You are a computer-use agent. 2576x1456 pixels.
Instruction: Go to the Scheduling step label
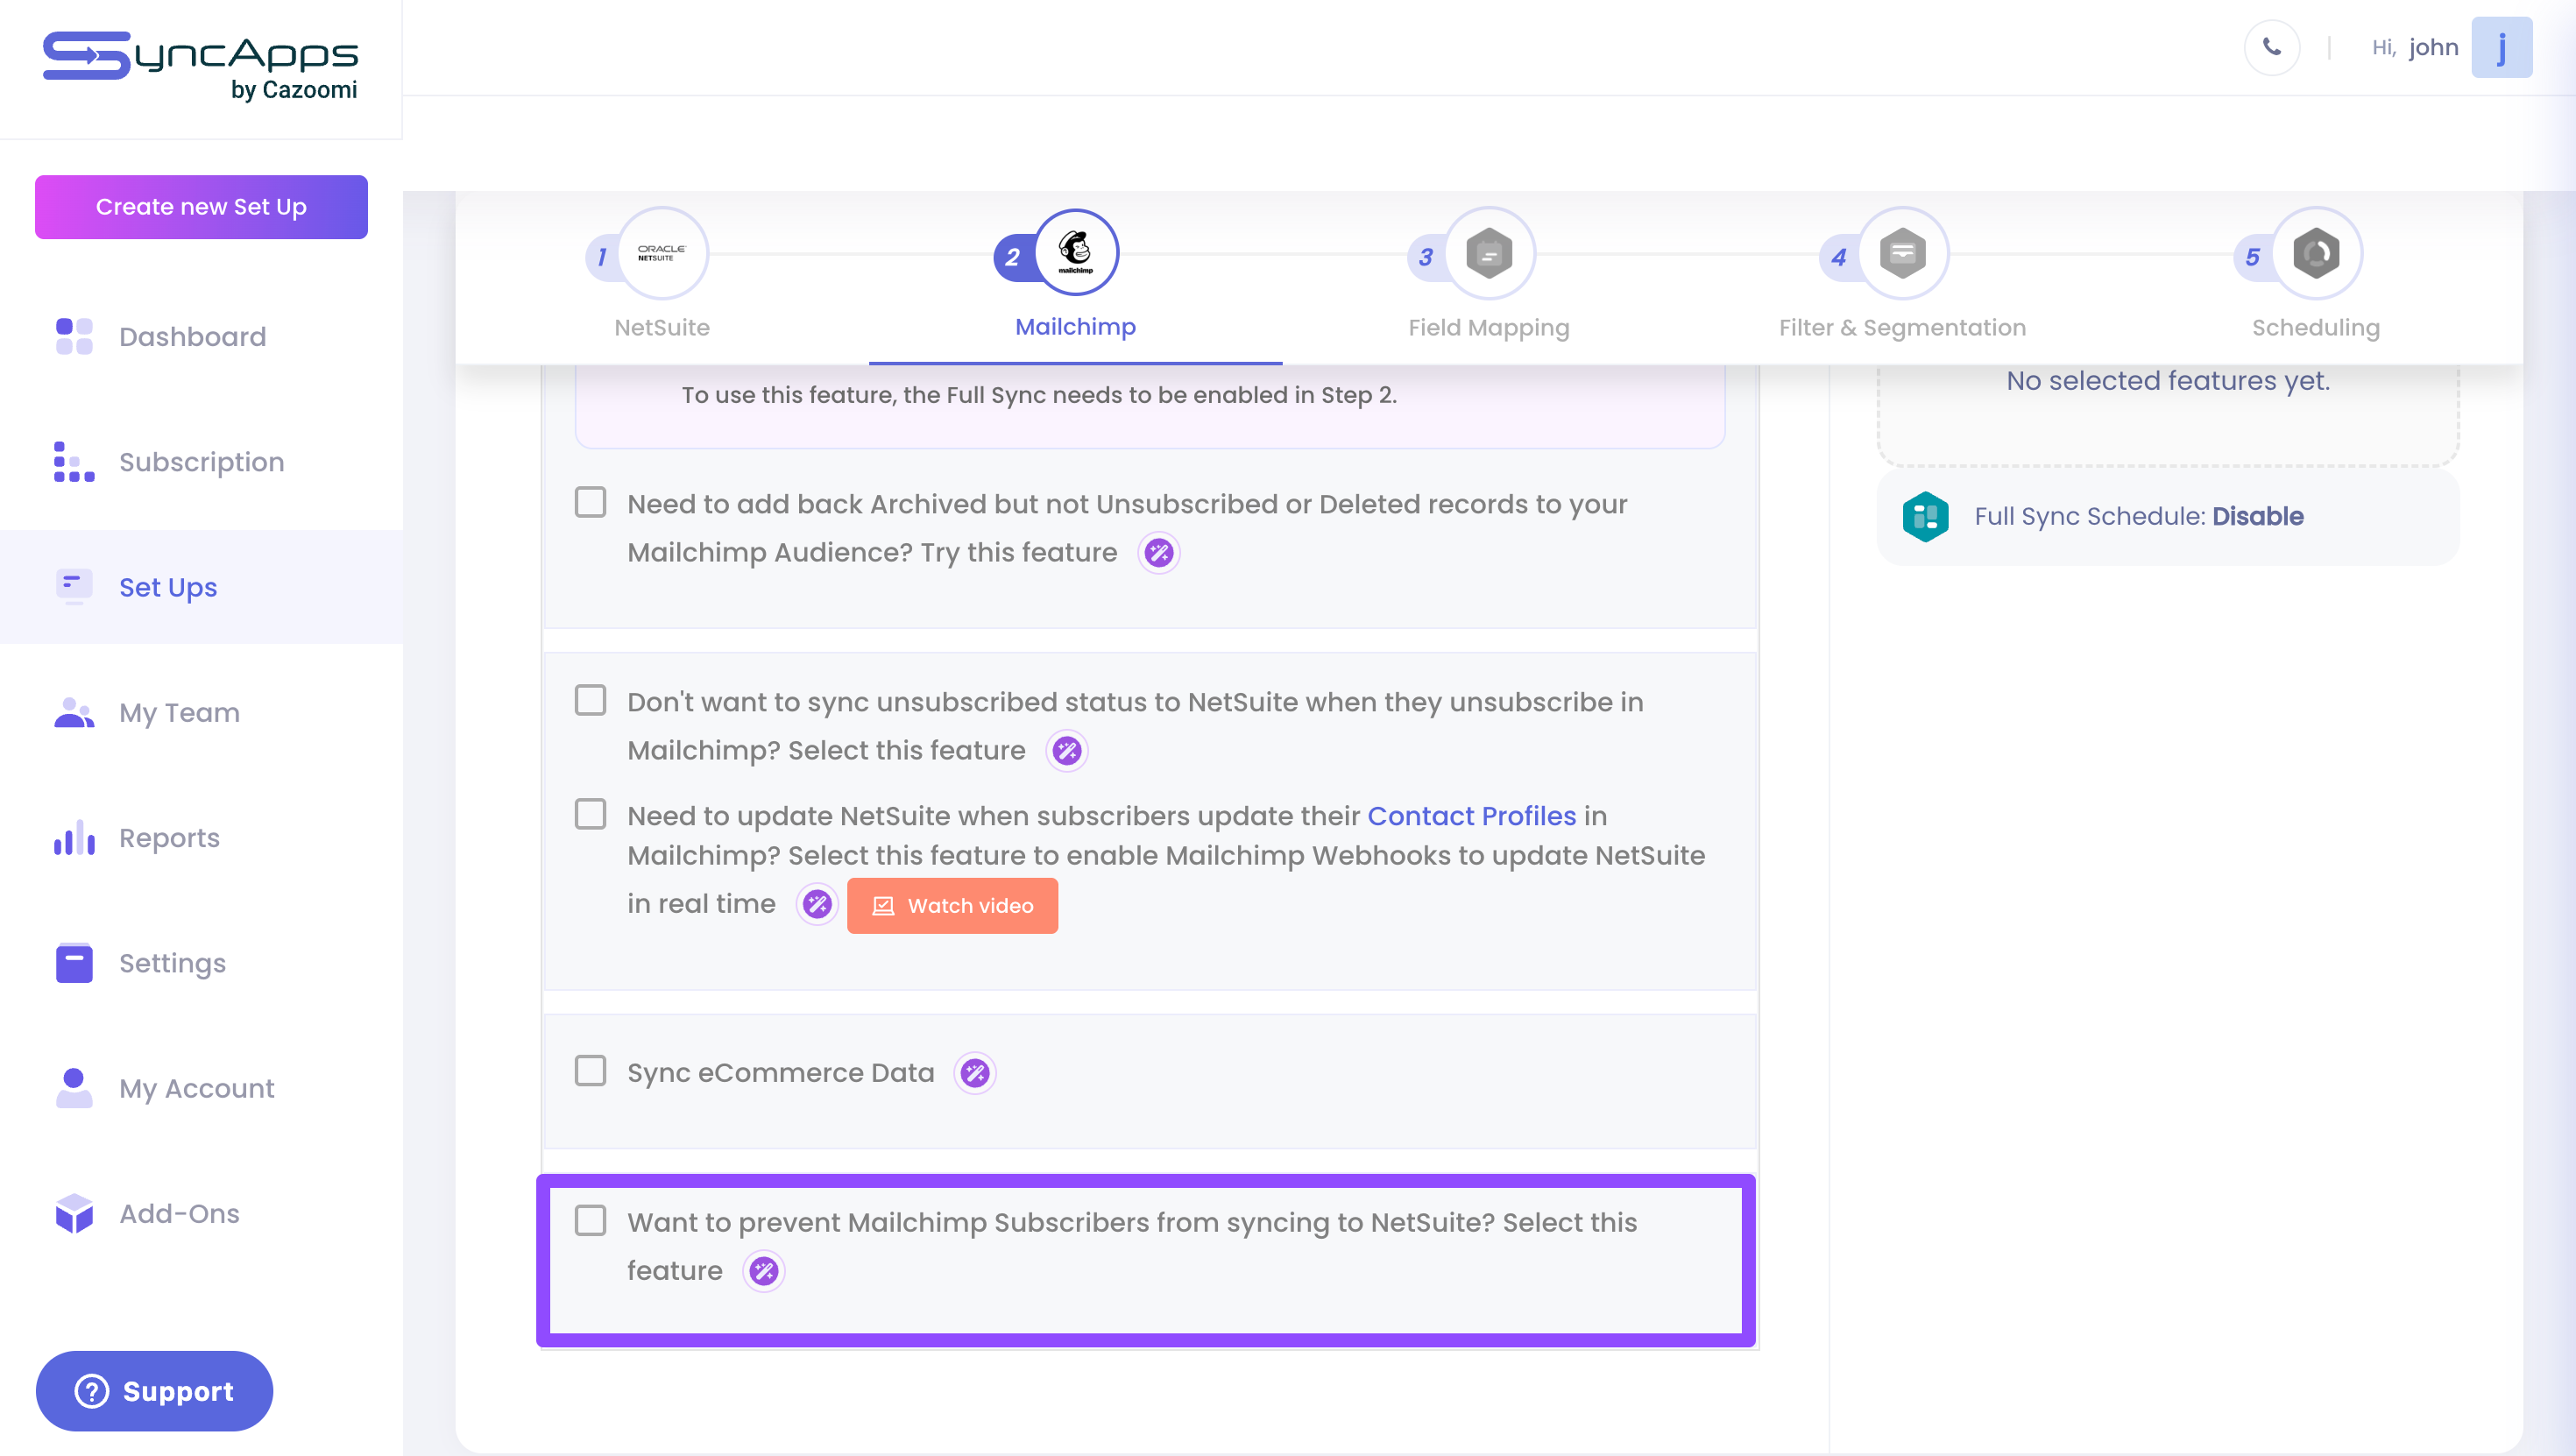2316,328
